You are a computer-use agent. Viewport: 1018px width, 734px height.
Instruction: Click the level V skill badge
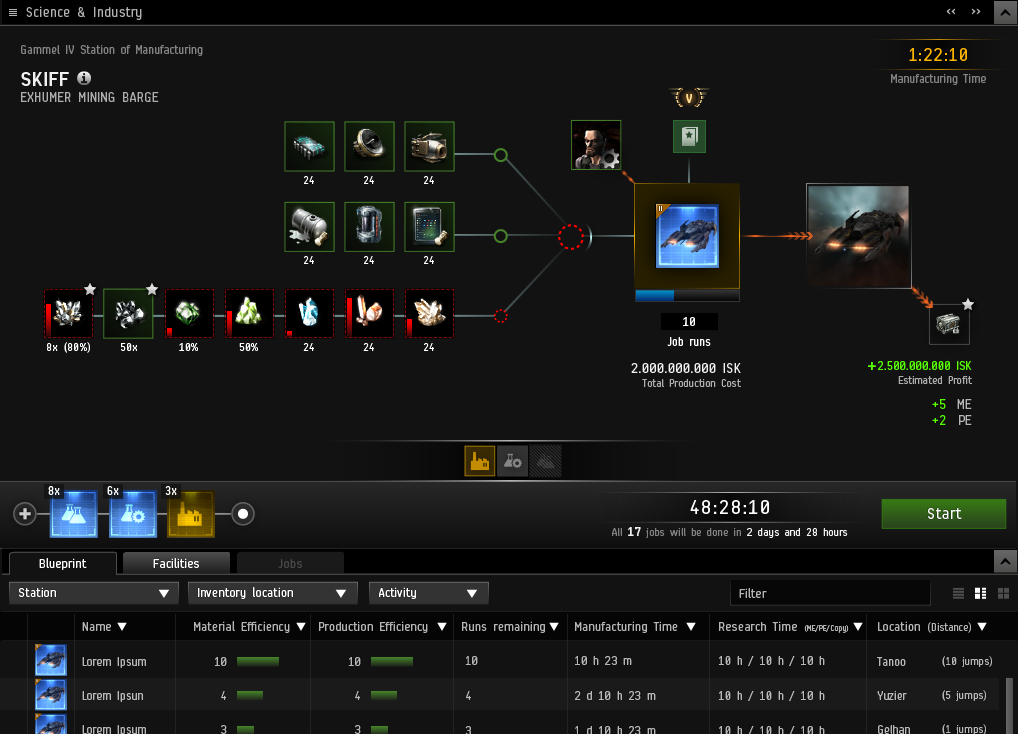coord(689,98)
